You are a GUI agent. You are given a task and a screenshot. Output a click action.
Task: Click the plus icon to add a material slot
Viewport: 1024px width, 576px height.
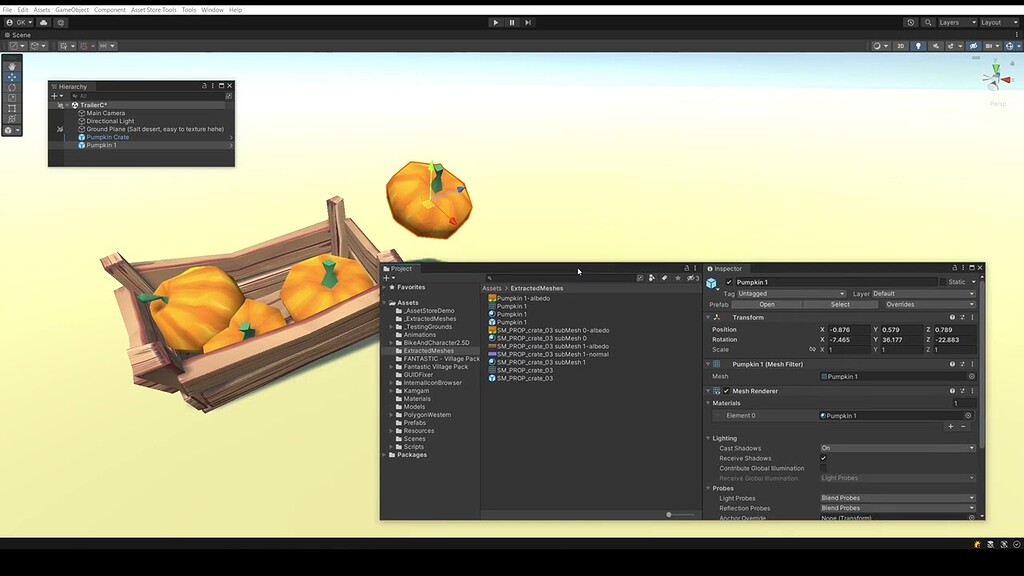[x=950, y=424]
